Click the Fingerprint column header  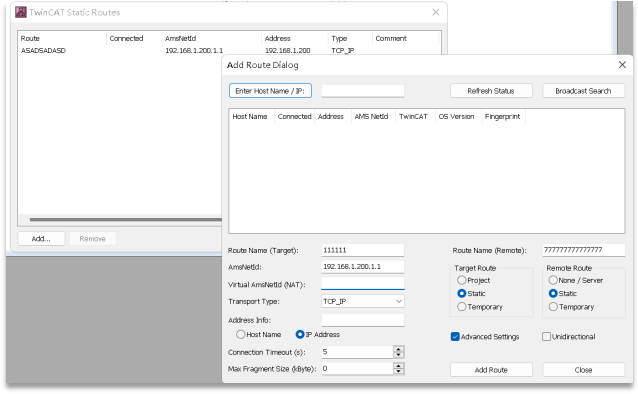[504, 116]
